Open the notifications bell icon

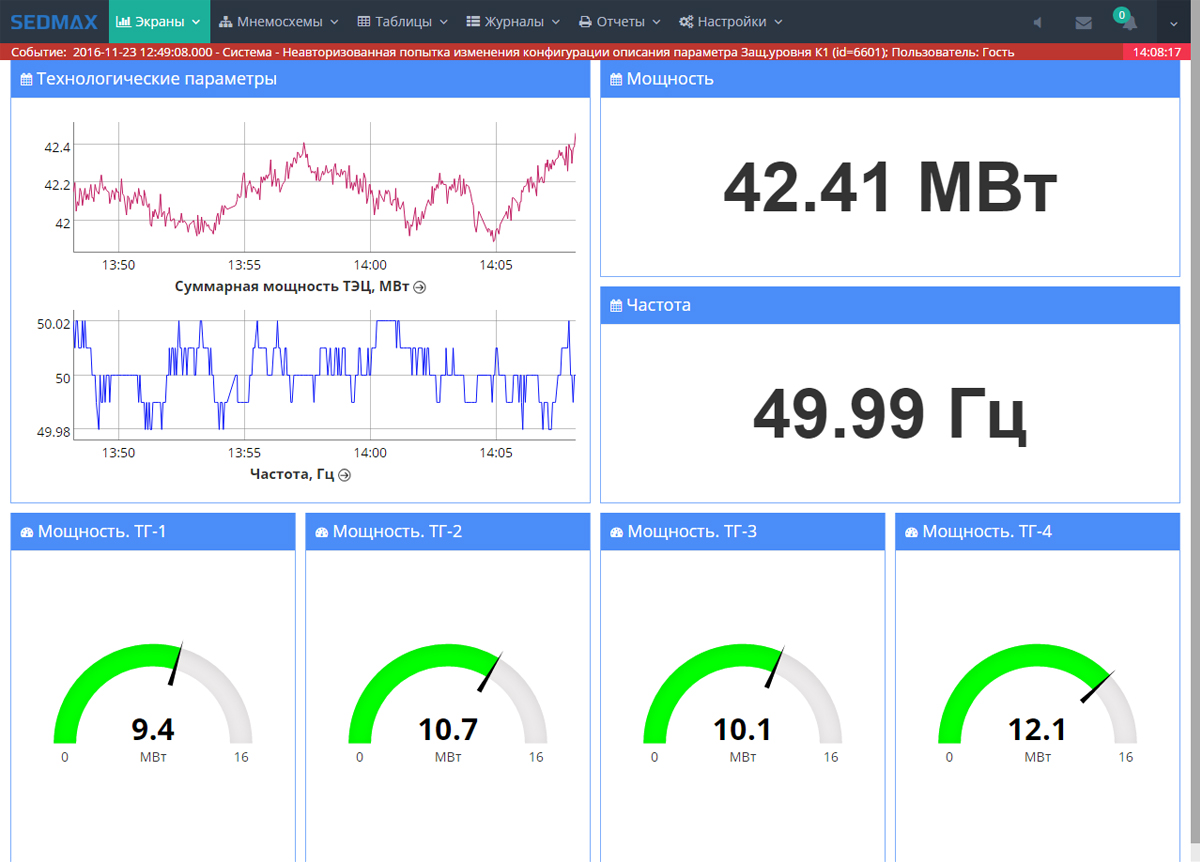[1129, 22]
